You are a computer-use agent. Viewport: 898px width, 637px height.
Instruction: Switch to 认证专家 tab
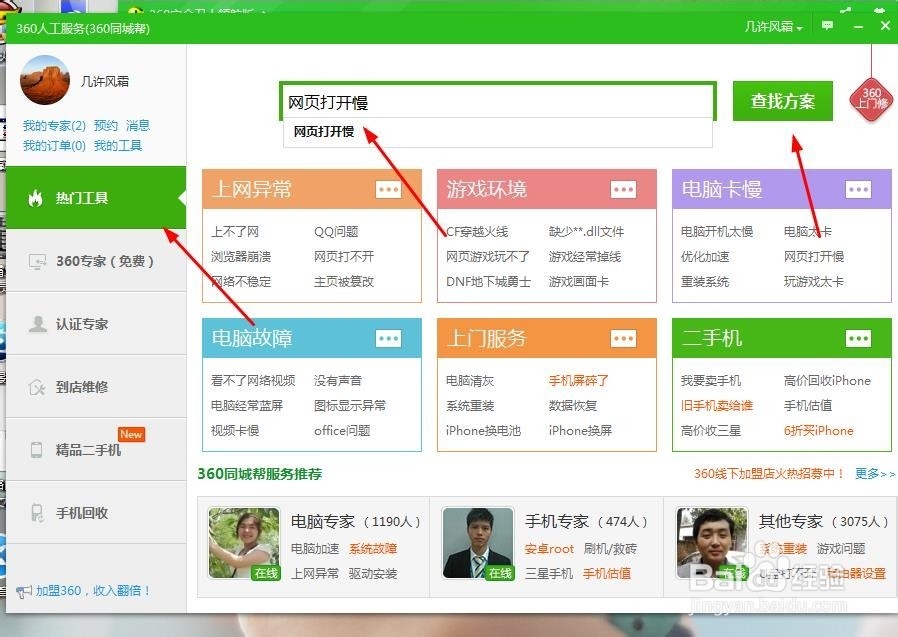96,324
